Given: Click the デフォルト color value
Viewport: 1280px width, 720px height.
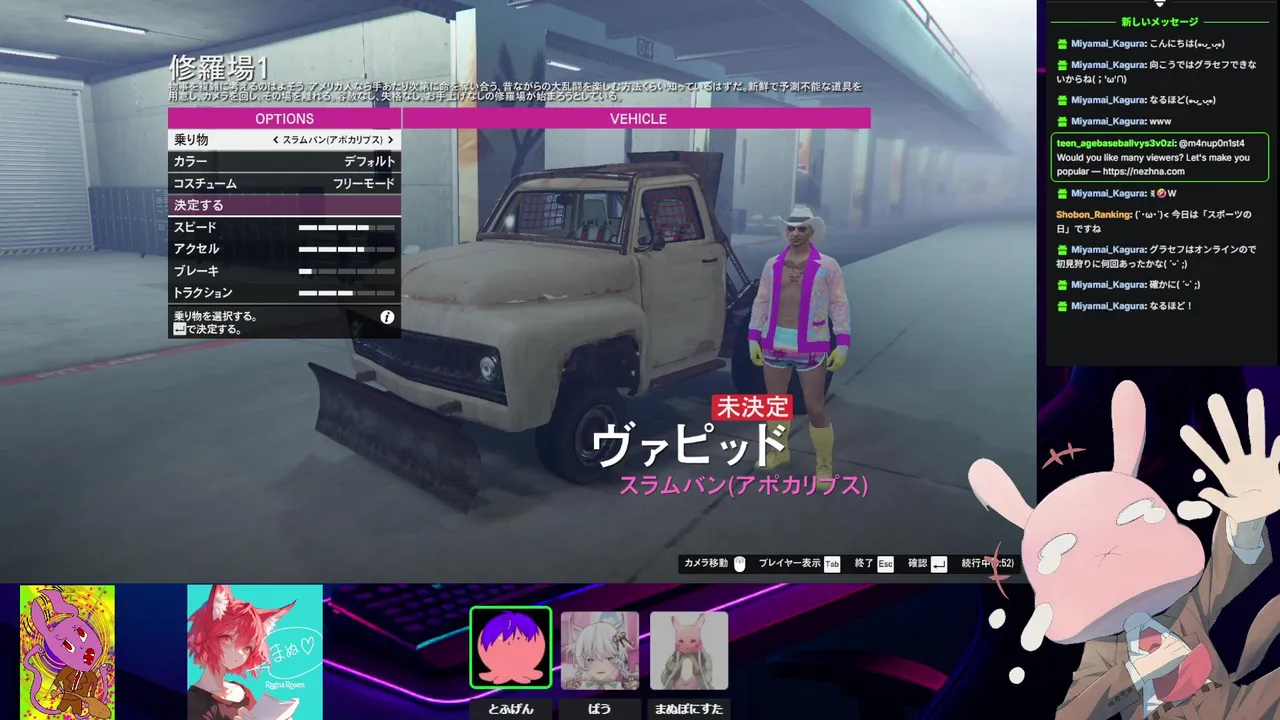Looking at the screenshot, I should 370,162.
